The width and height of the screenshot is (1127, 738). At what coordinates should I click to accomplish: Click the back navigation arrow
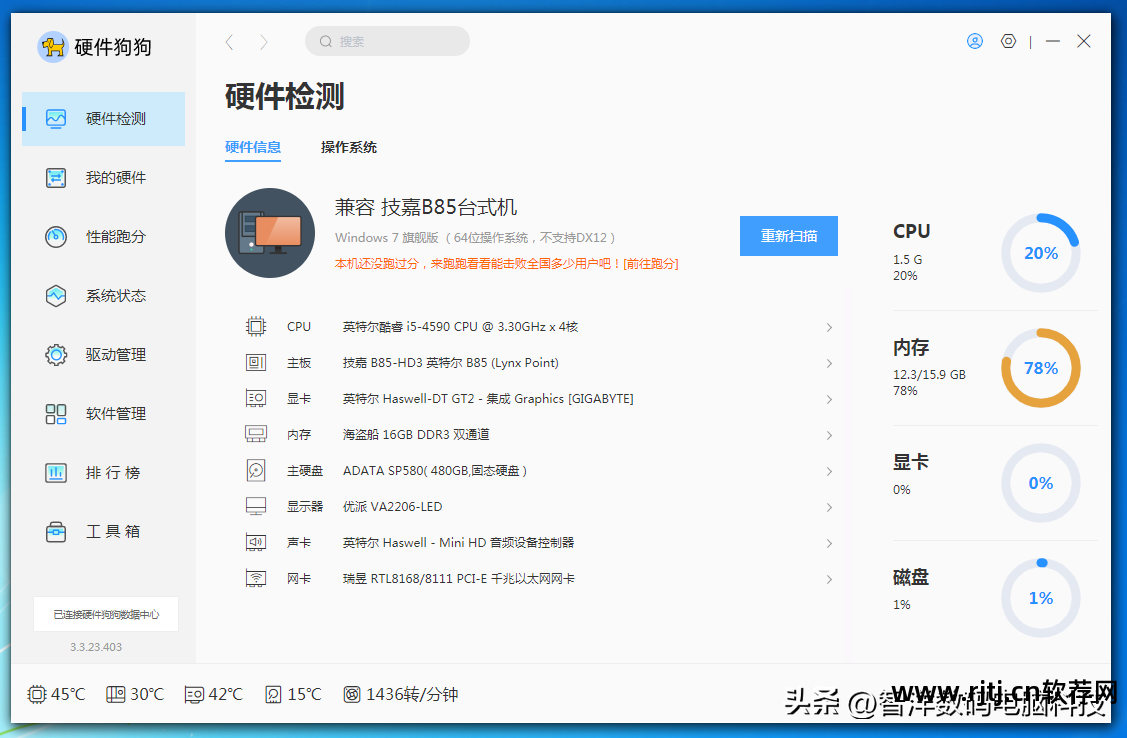click(230, 42)
